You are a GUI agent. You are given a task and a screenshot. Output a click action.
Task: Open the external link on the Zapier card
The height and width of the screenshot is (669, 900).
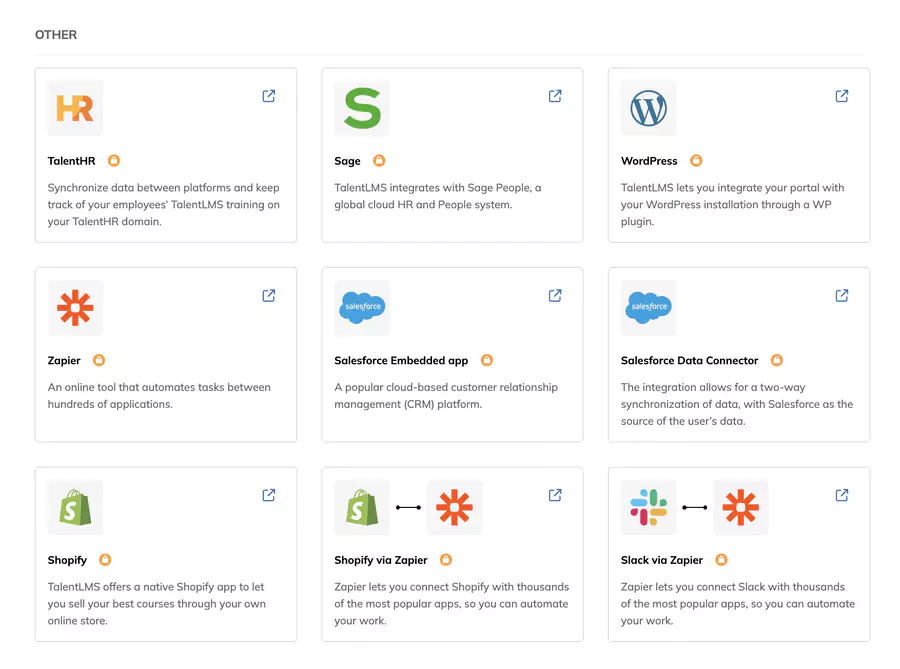click(x=268, y=295)
